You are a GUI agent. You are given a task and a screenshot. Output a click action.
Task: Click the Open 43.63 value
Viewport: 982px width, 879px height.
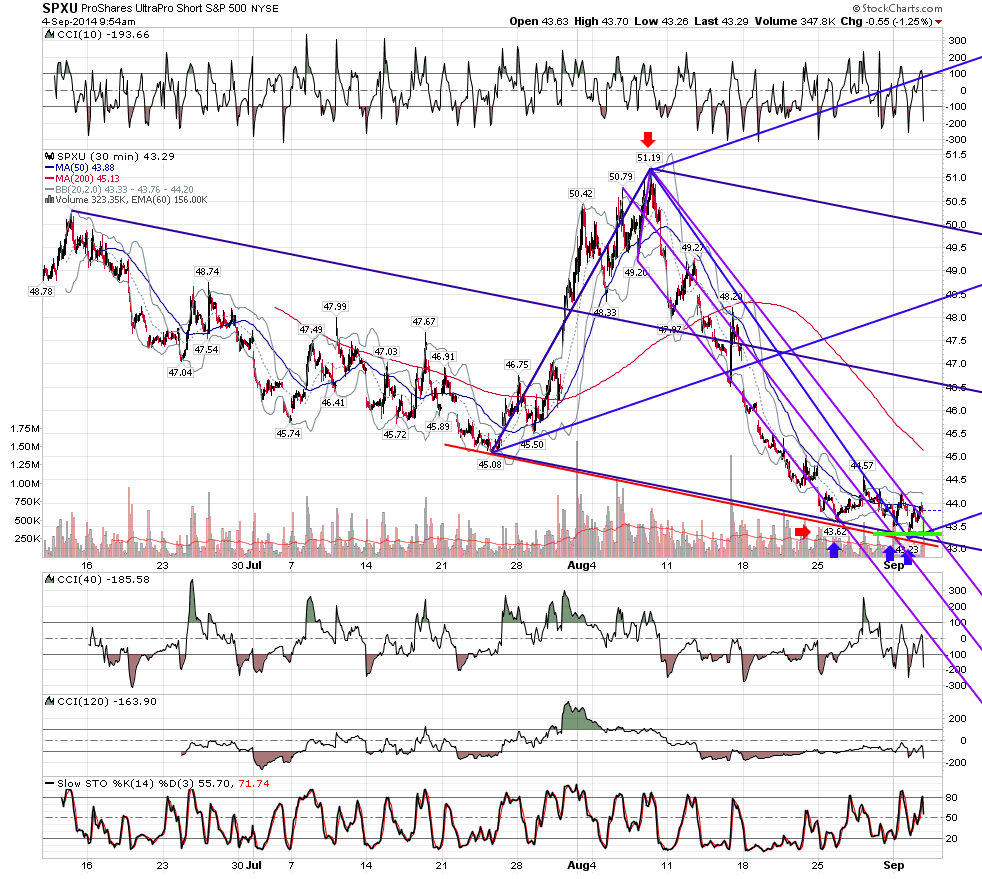(539, 21)
